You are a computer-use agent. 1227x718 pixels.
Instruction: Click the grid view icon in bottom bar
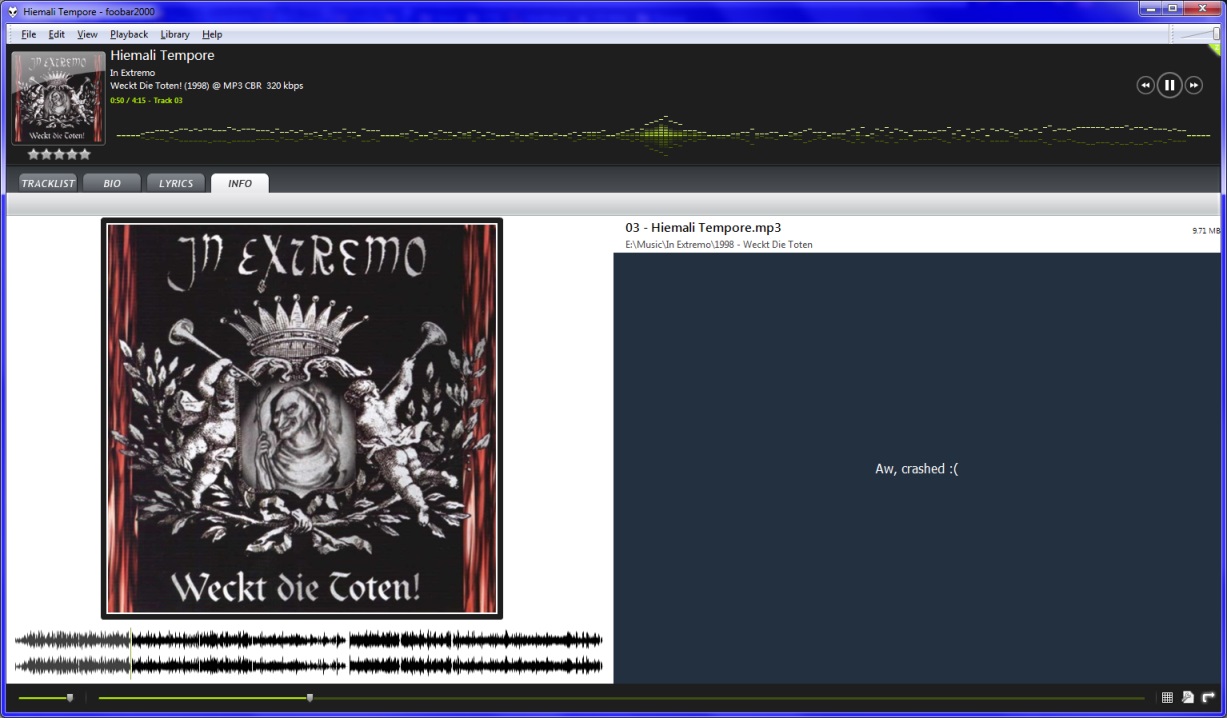tap(1167, 698)
